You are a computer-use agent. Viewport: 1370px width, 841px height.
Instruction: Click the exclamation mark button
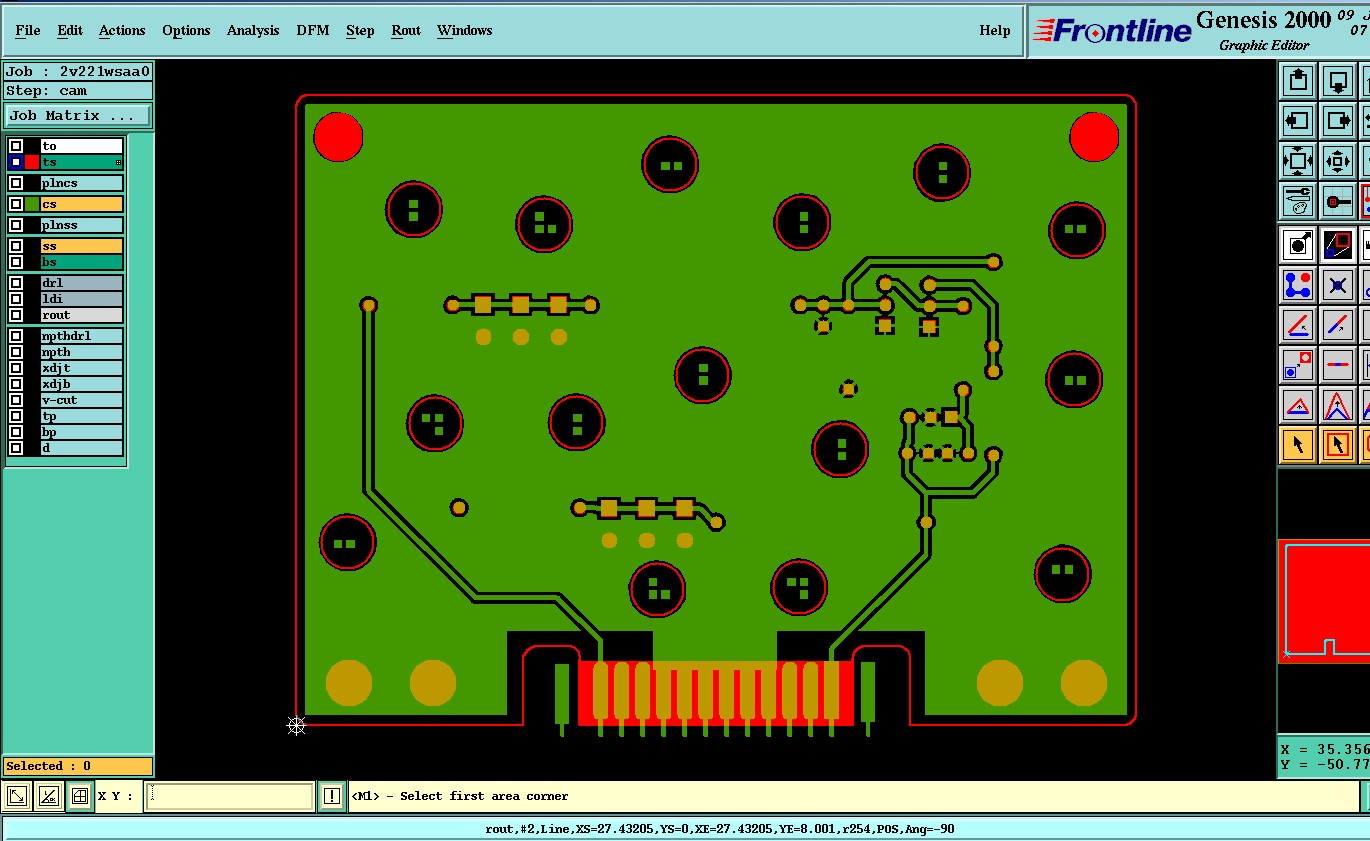coord(332,796)
